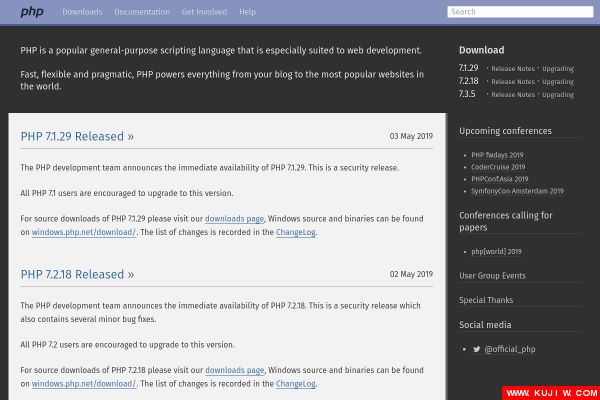Open User Group Events
The image size is (600, 400).
[492, 276]
